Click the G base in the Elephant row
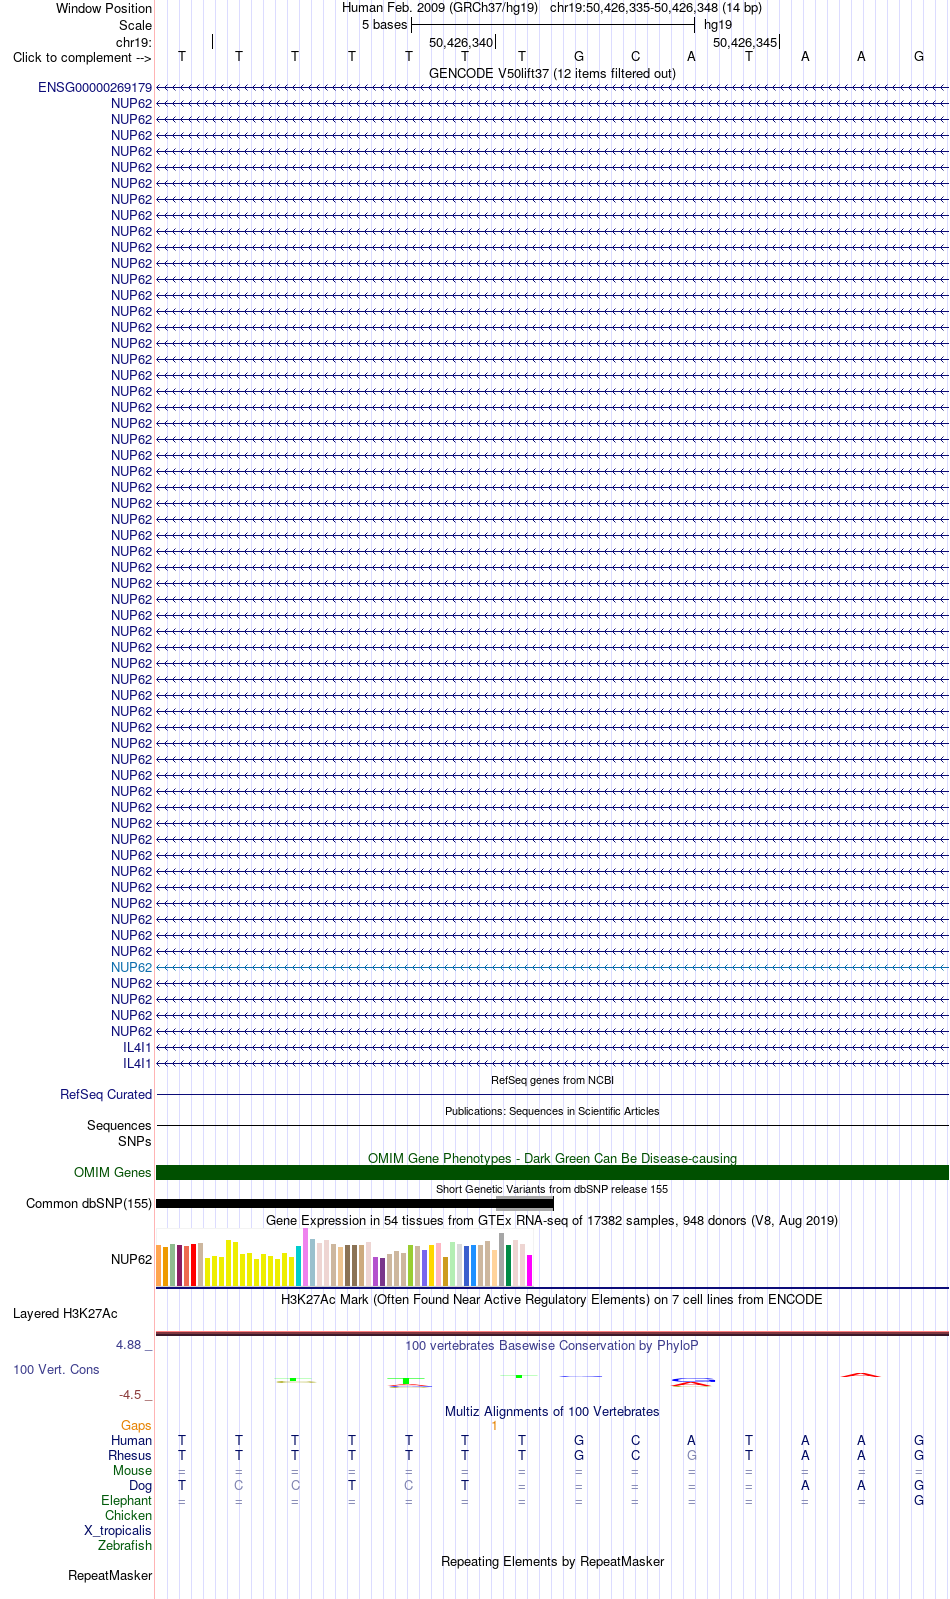The width and height of the screenshot is (950, 1599). [x=919, y=1501]
